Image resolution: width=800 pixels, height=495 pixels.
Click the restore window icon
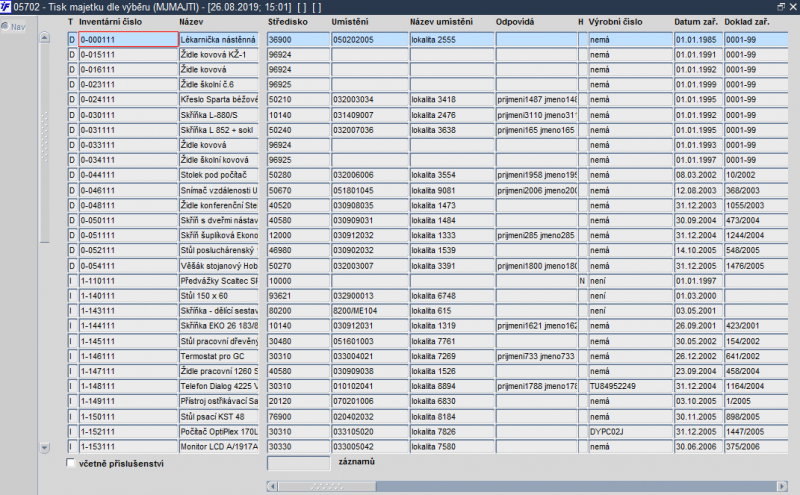tap(781, 7)
